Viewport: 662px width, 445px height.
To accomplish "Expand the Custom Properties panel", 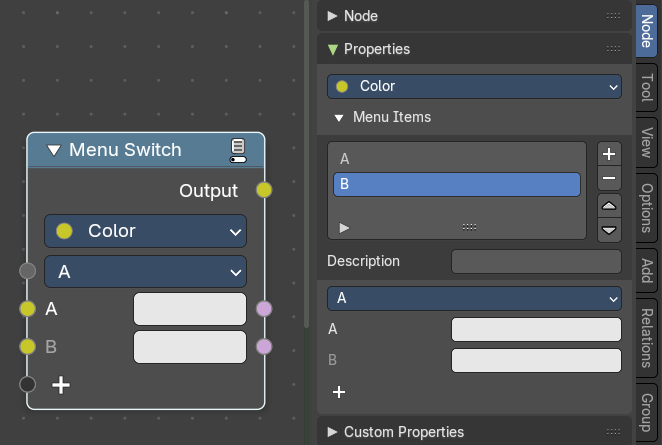I will click(x=332, y=432).
